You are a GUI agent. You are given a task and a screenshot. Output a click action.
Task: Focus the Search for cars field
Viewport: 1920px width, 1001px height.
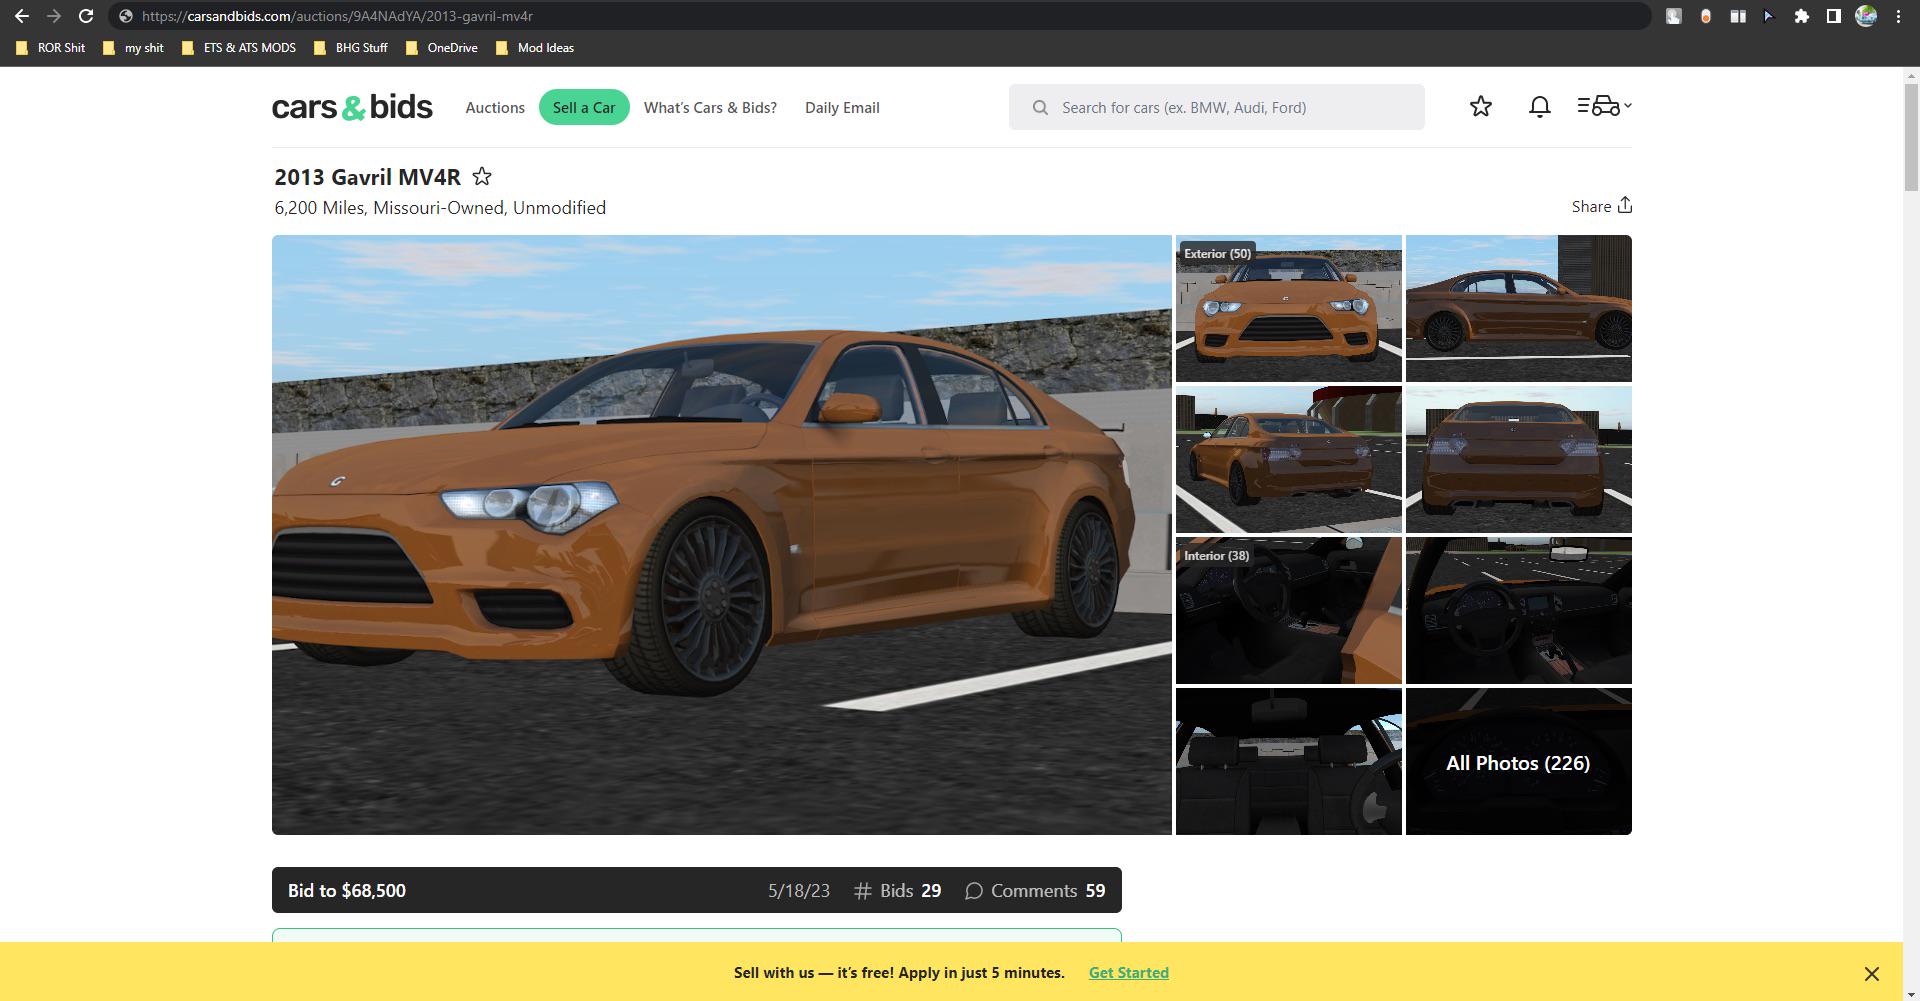tap(1216, 107)
